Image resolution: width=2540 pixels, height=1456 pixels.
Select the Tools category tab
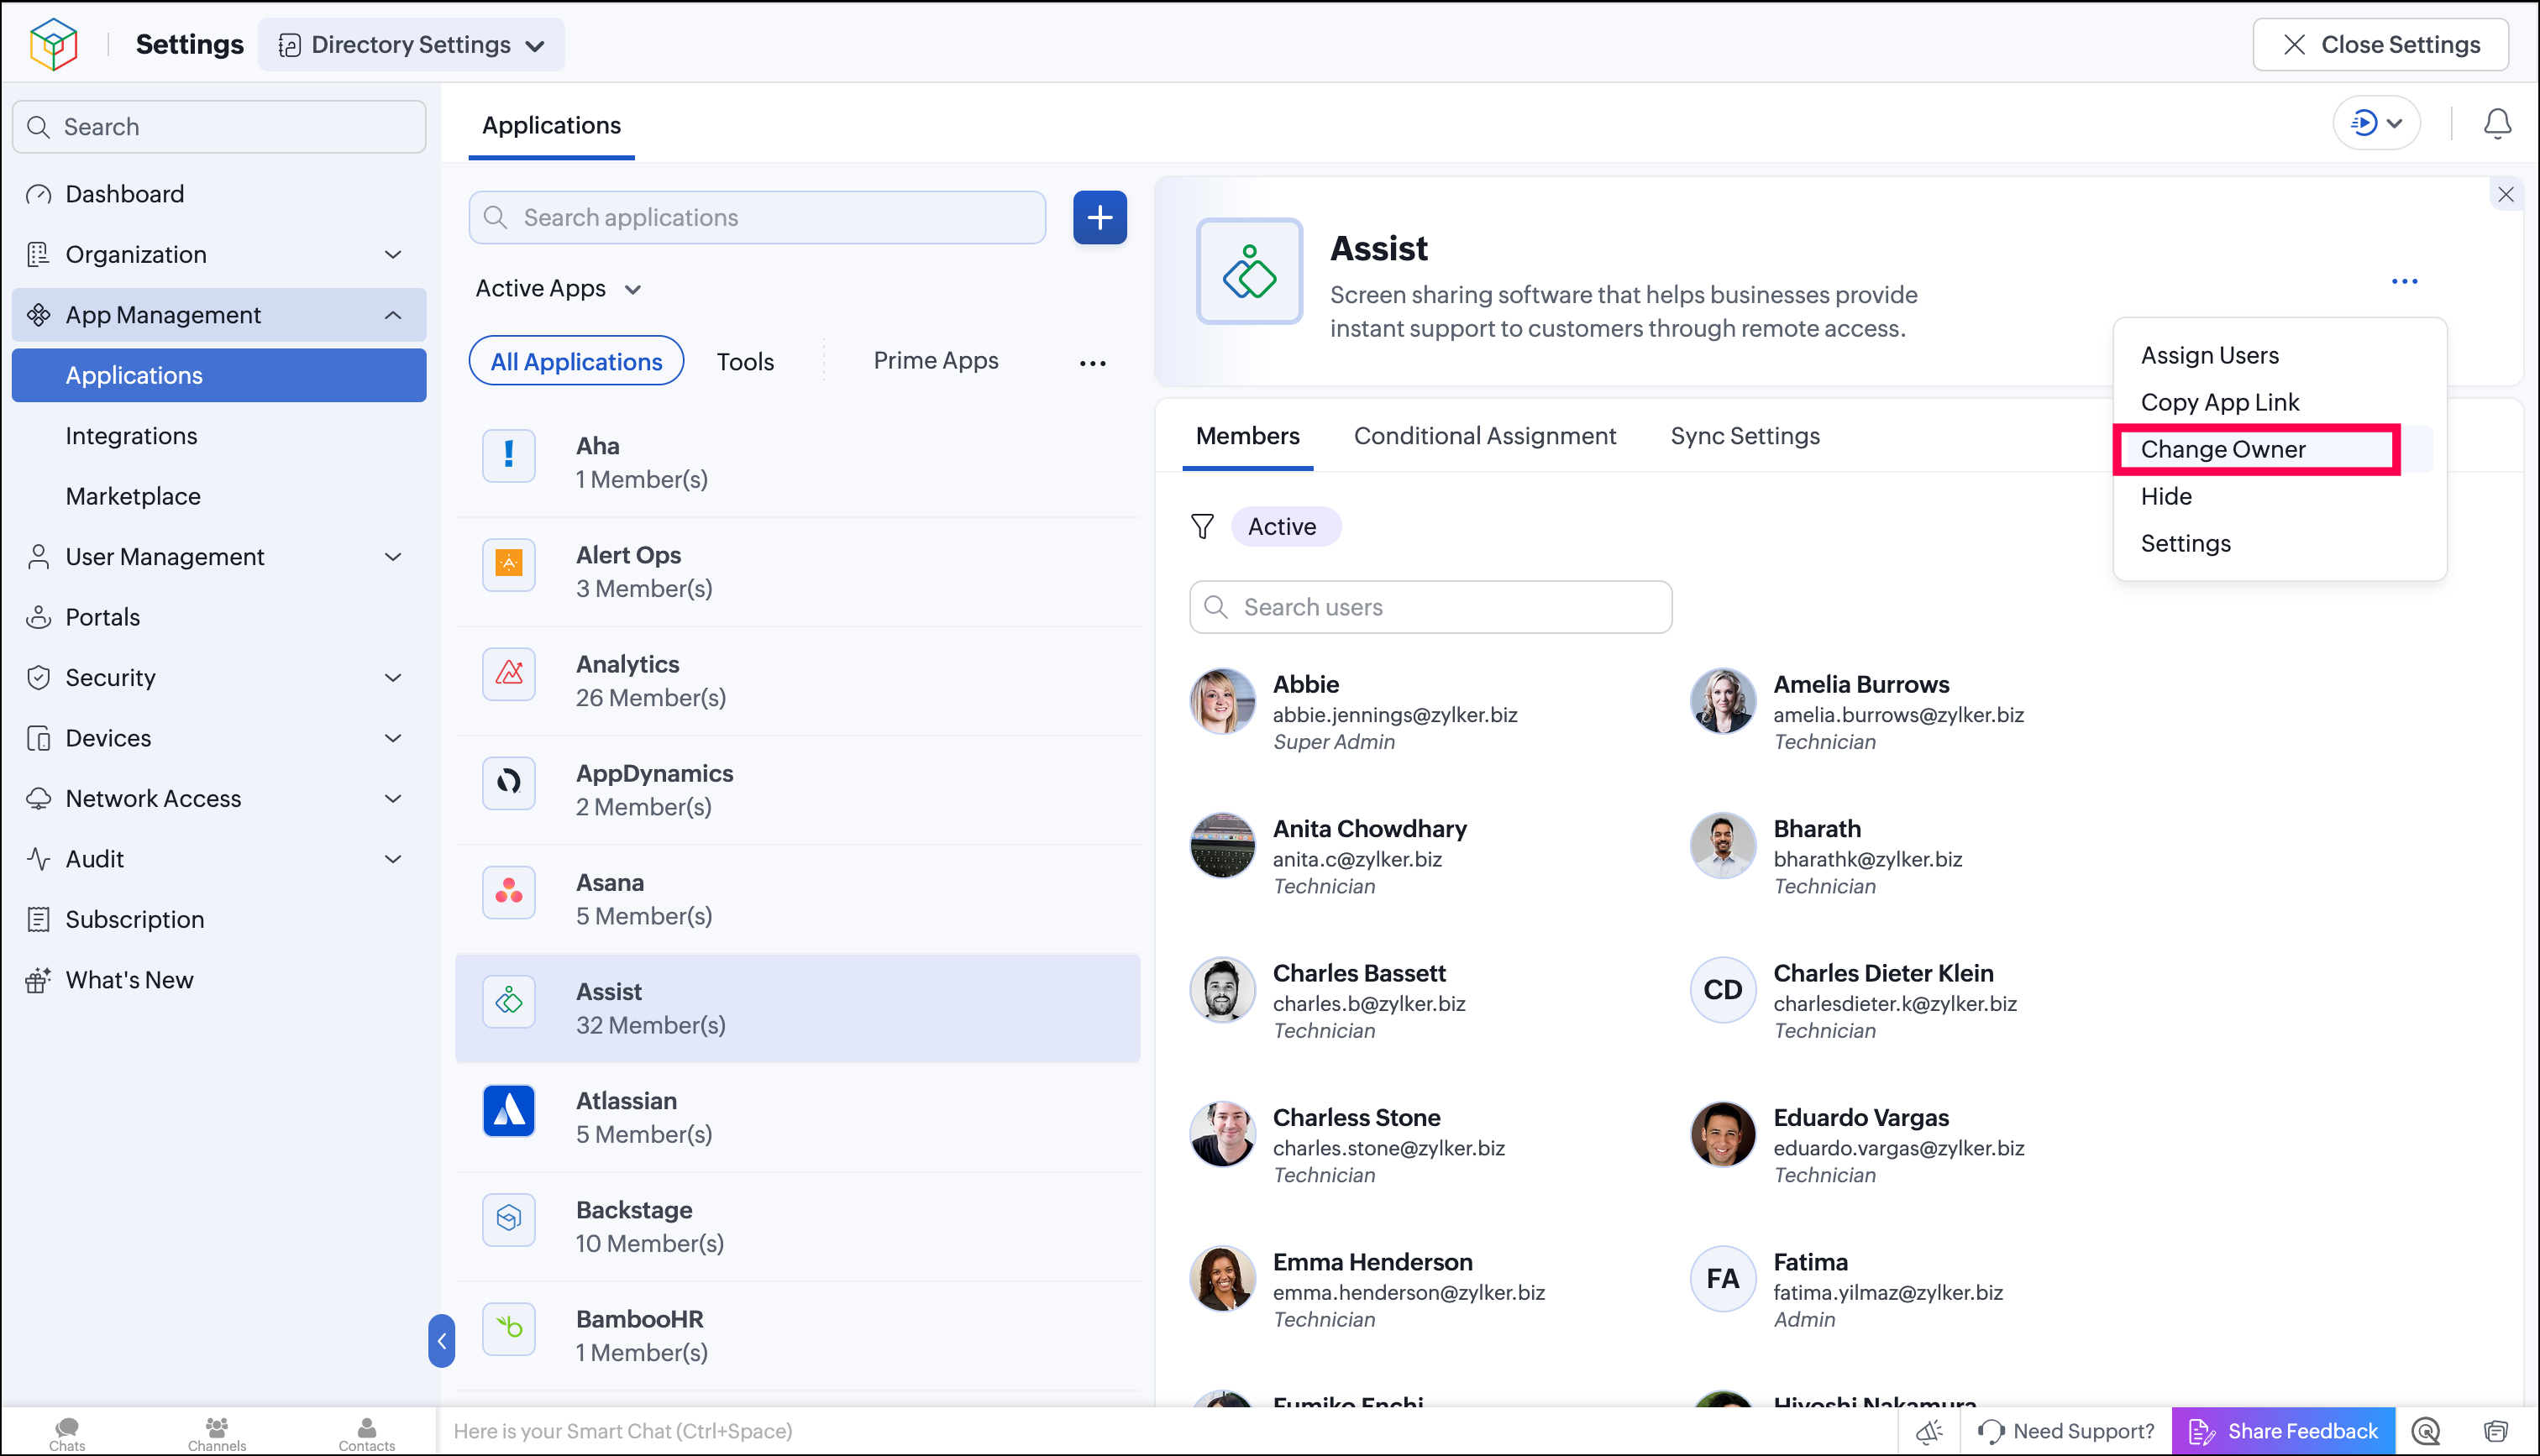[745, 361]
